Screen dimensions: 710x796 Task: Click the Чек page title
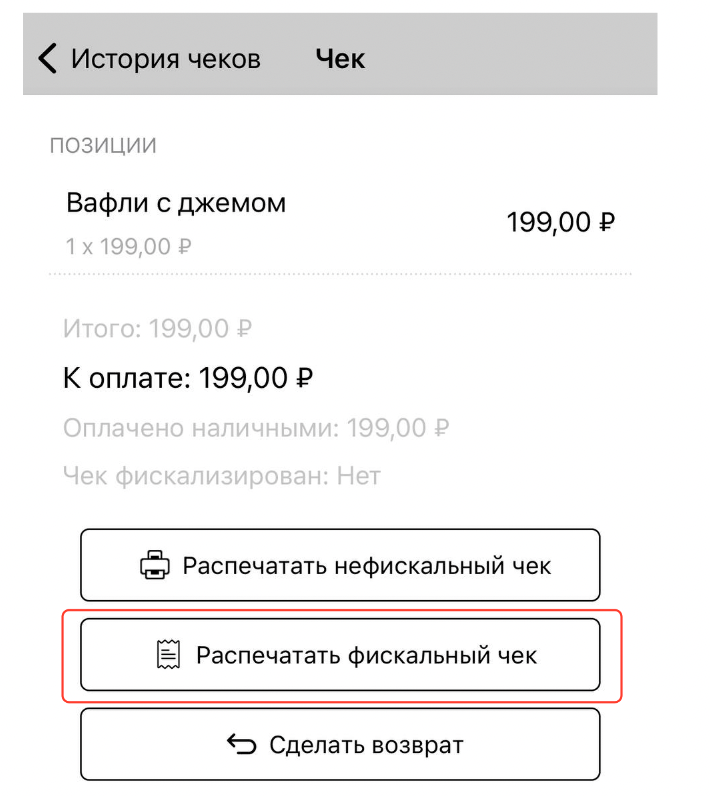click(340, 59)
